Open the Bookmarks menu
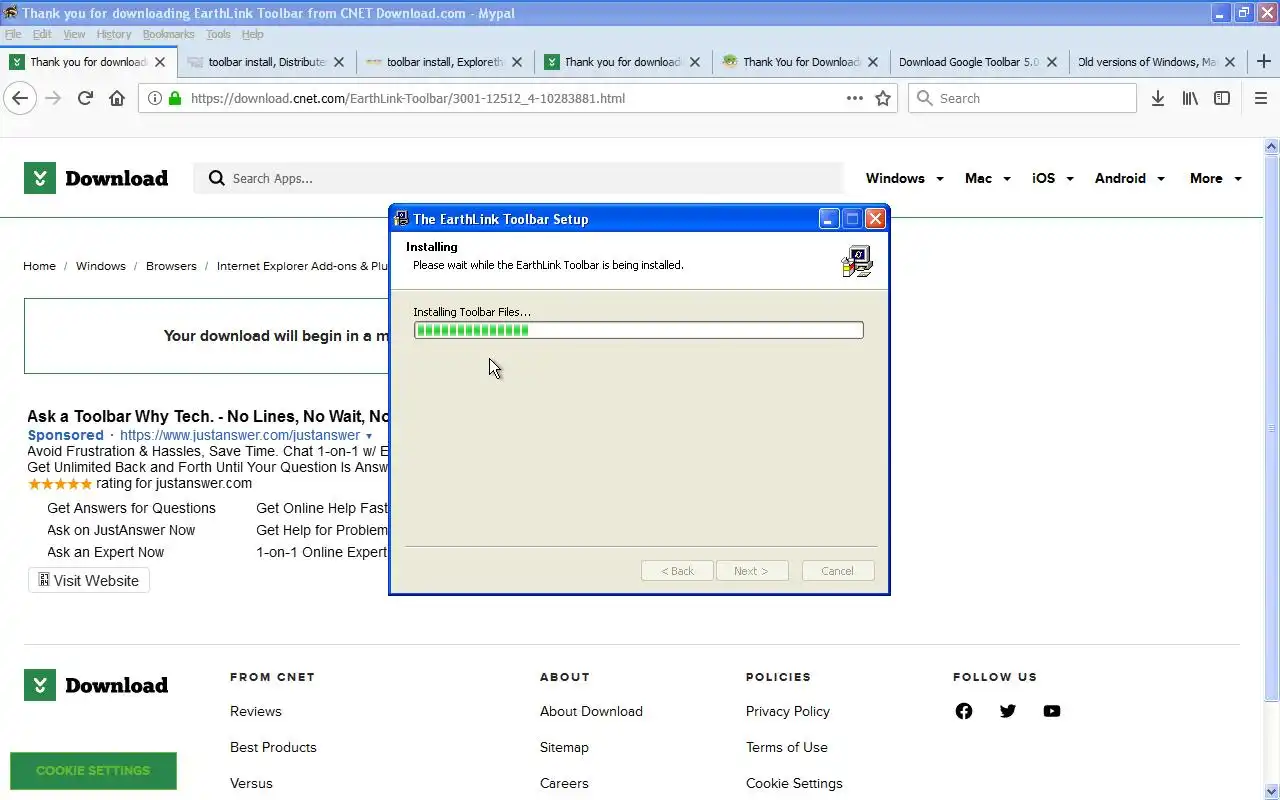The image size is (1280, 800). coord(168,34)
